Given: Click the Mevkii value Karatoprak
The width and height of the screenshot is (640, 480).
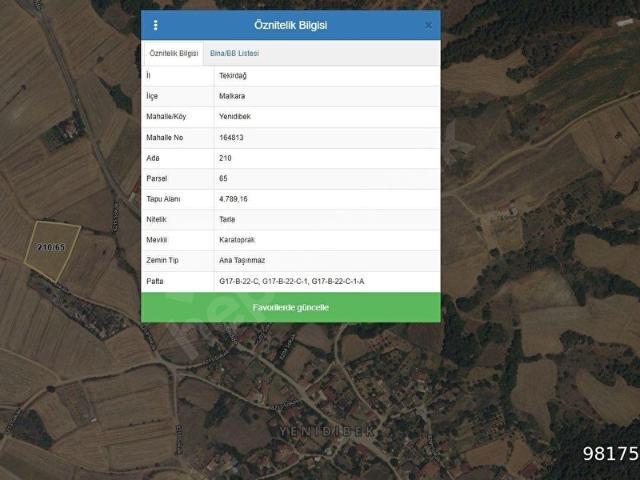Looking at the screenshot, I should point(237,240).
